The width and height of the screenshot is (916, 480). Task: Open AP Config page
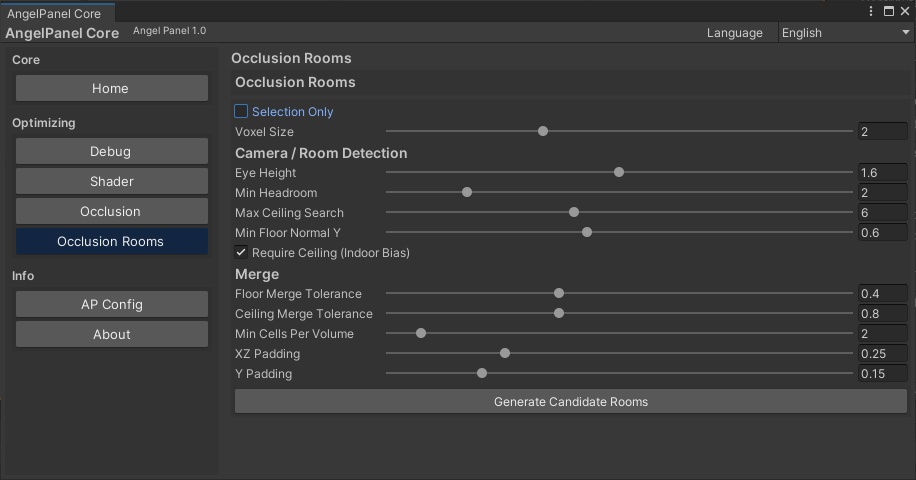coord(112,304)
